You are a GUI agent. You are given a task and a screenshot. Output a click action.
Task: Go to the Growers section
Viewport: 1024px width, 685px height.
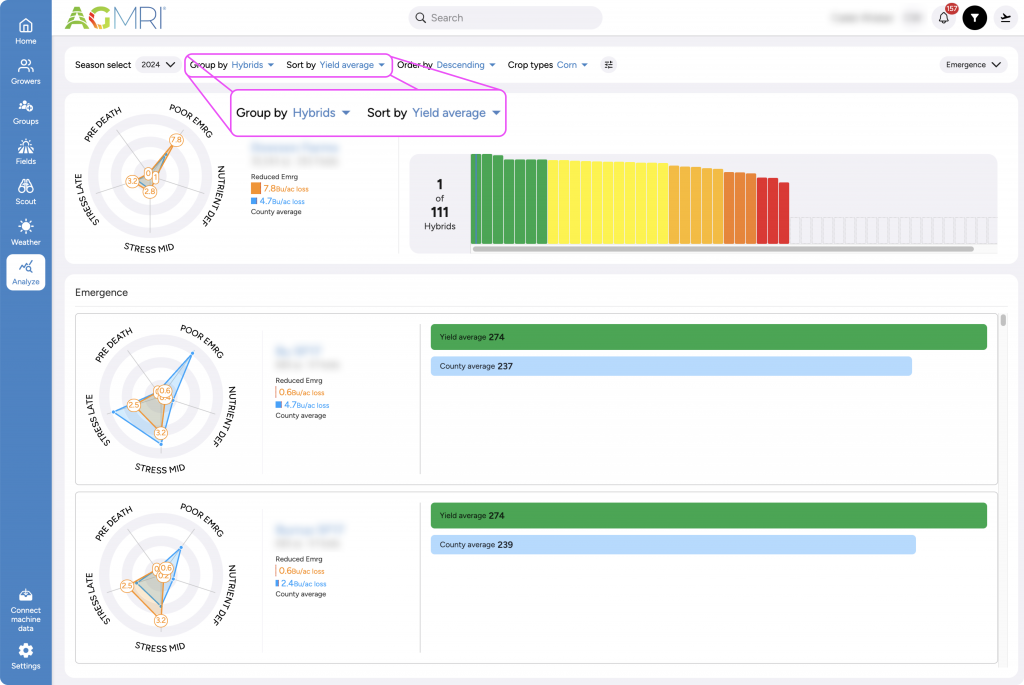25,72
